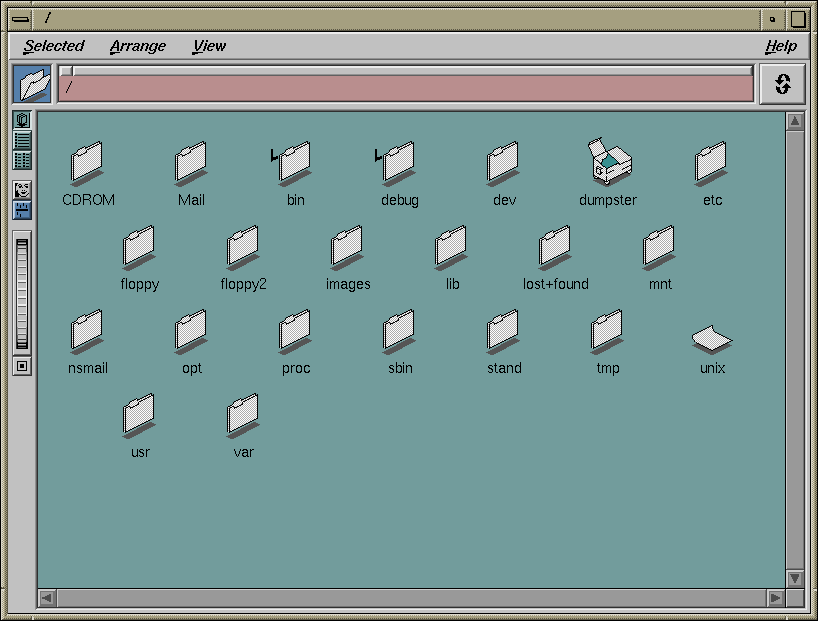
Task: Click the recycle button beside the path field
Action: point(782,85)
